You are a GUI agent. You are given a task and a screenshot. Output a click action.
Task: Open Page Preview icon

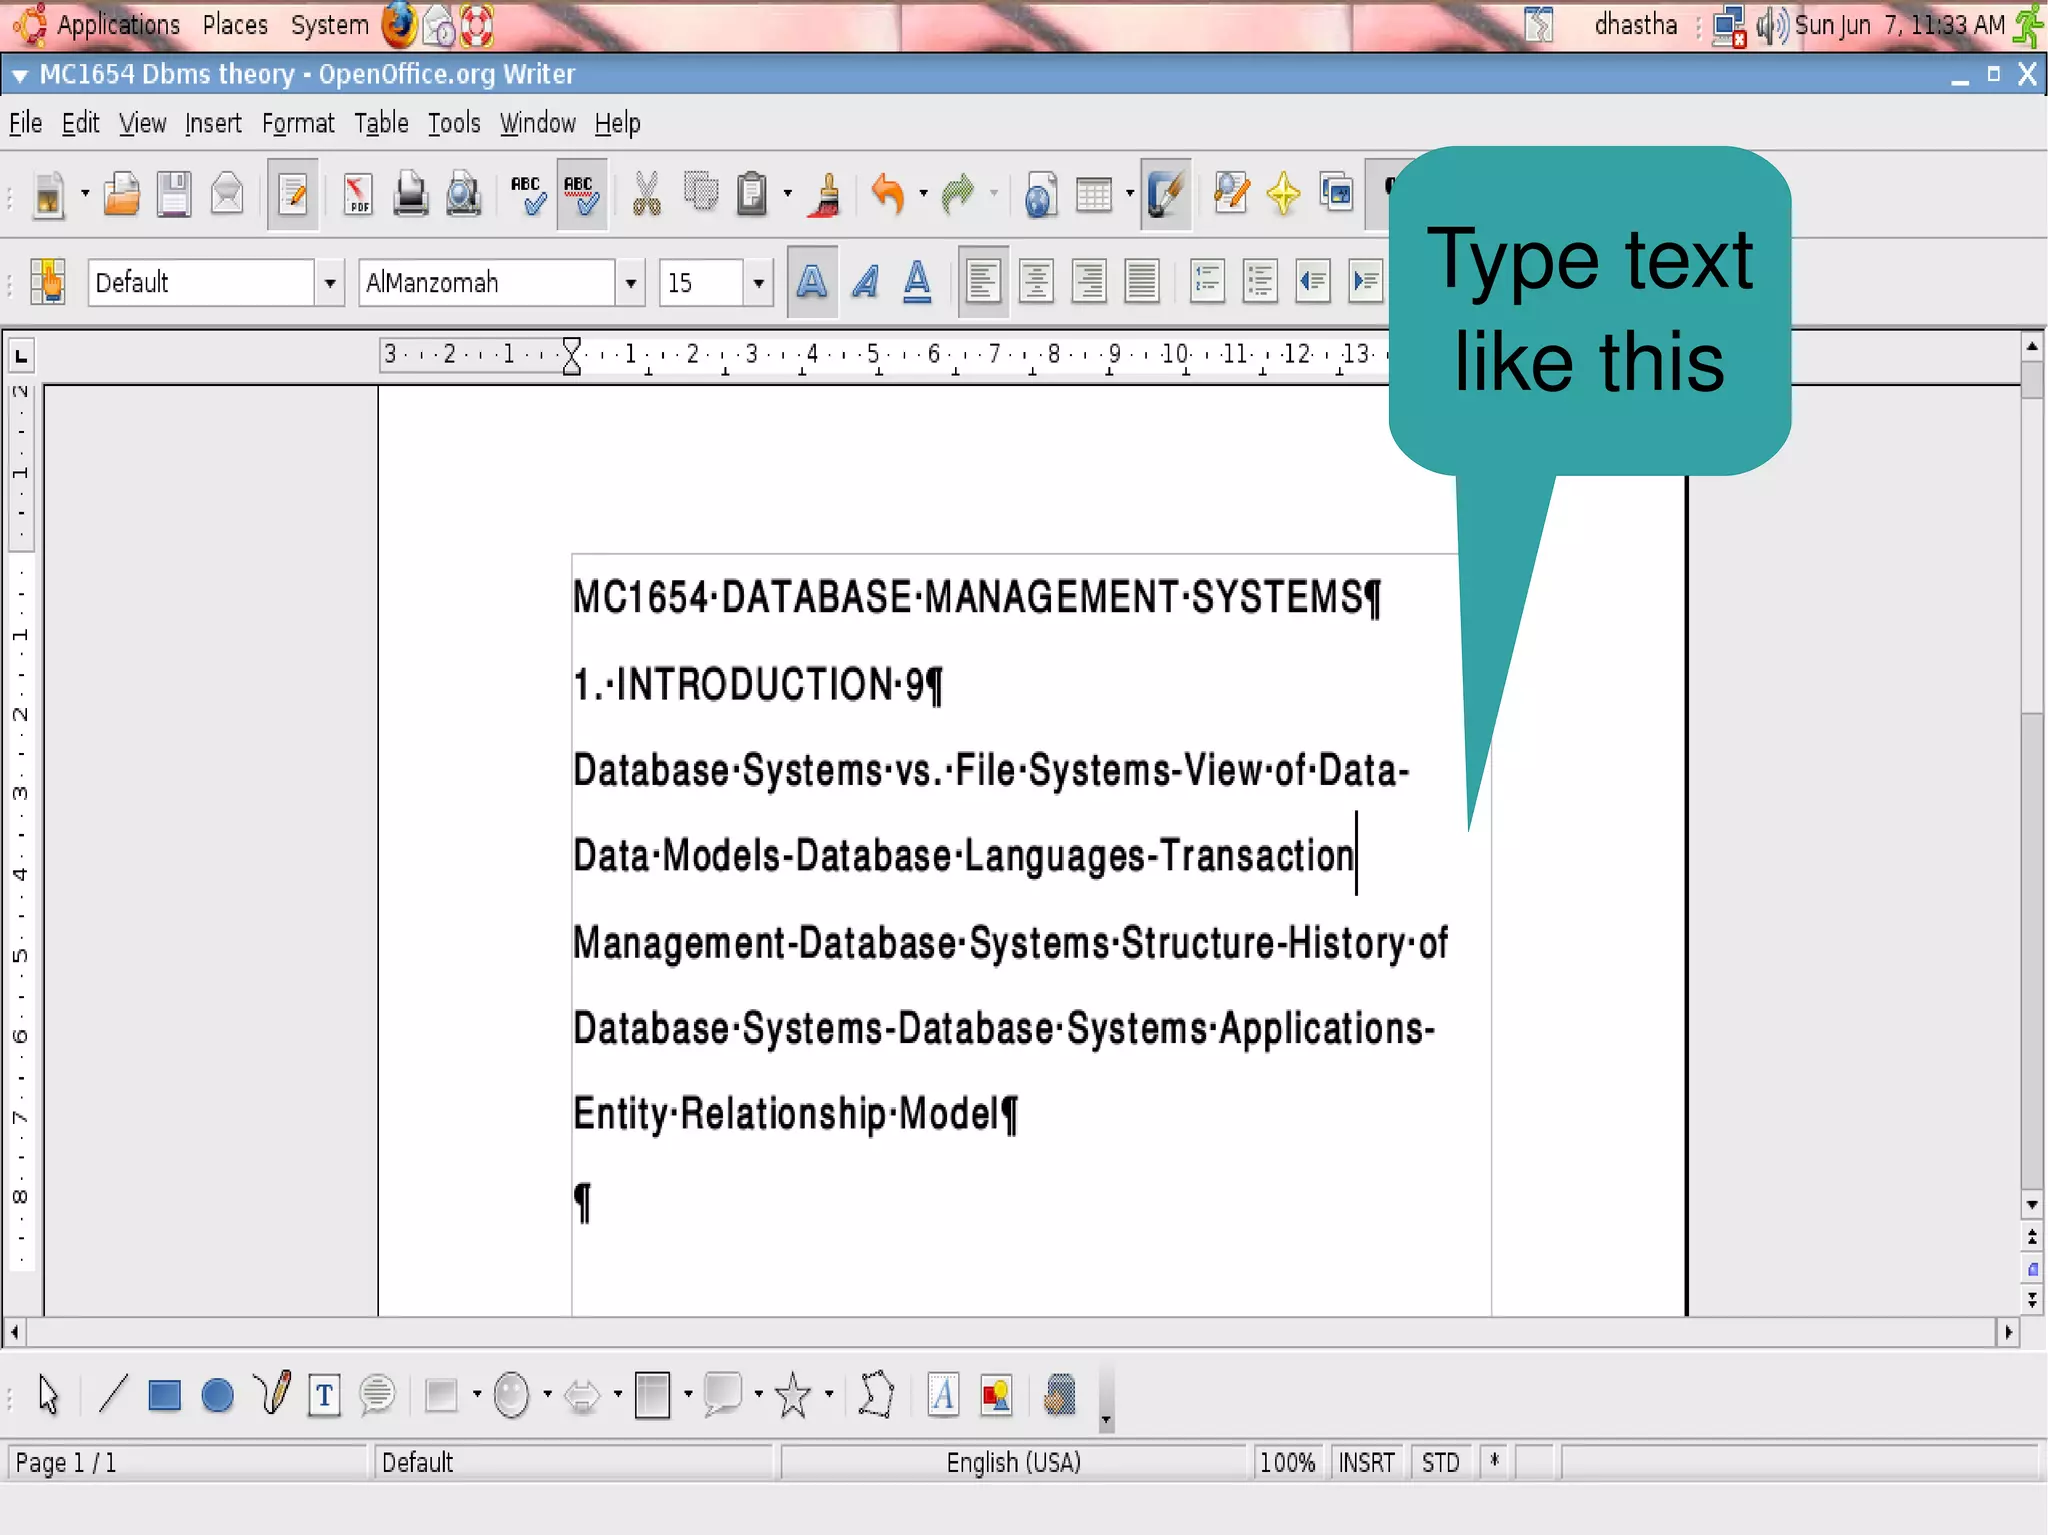[463, 194]
